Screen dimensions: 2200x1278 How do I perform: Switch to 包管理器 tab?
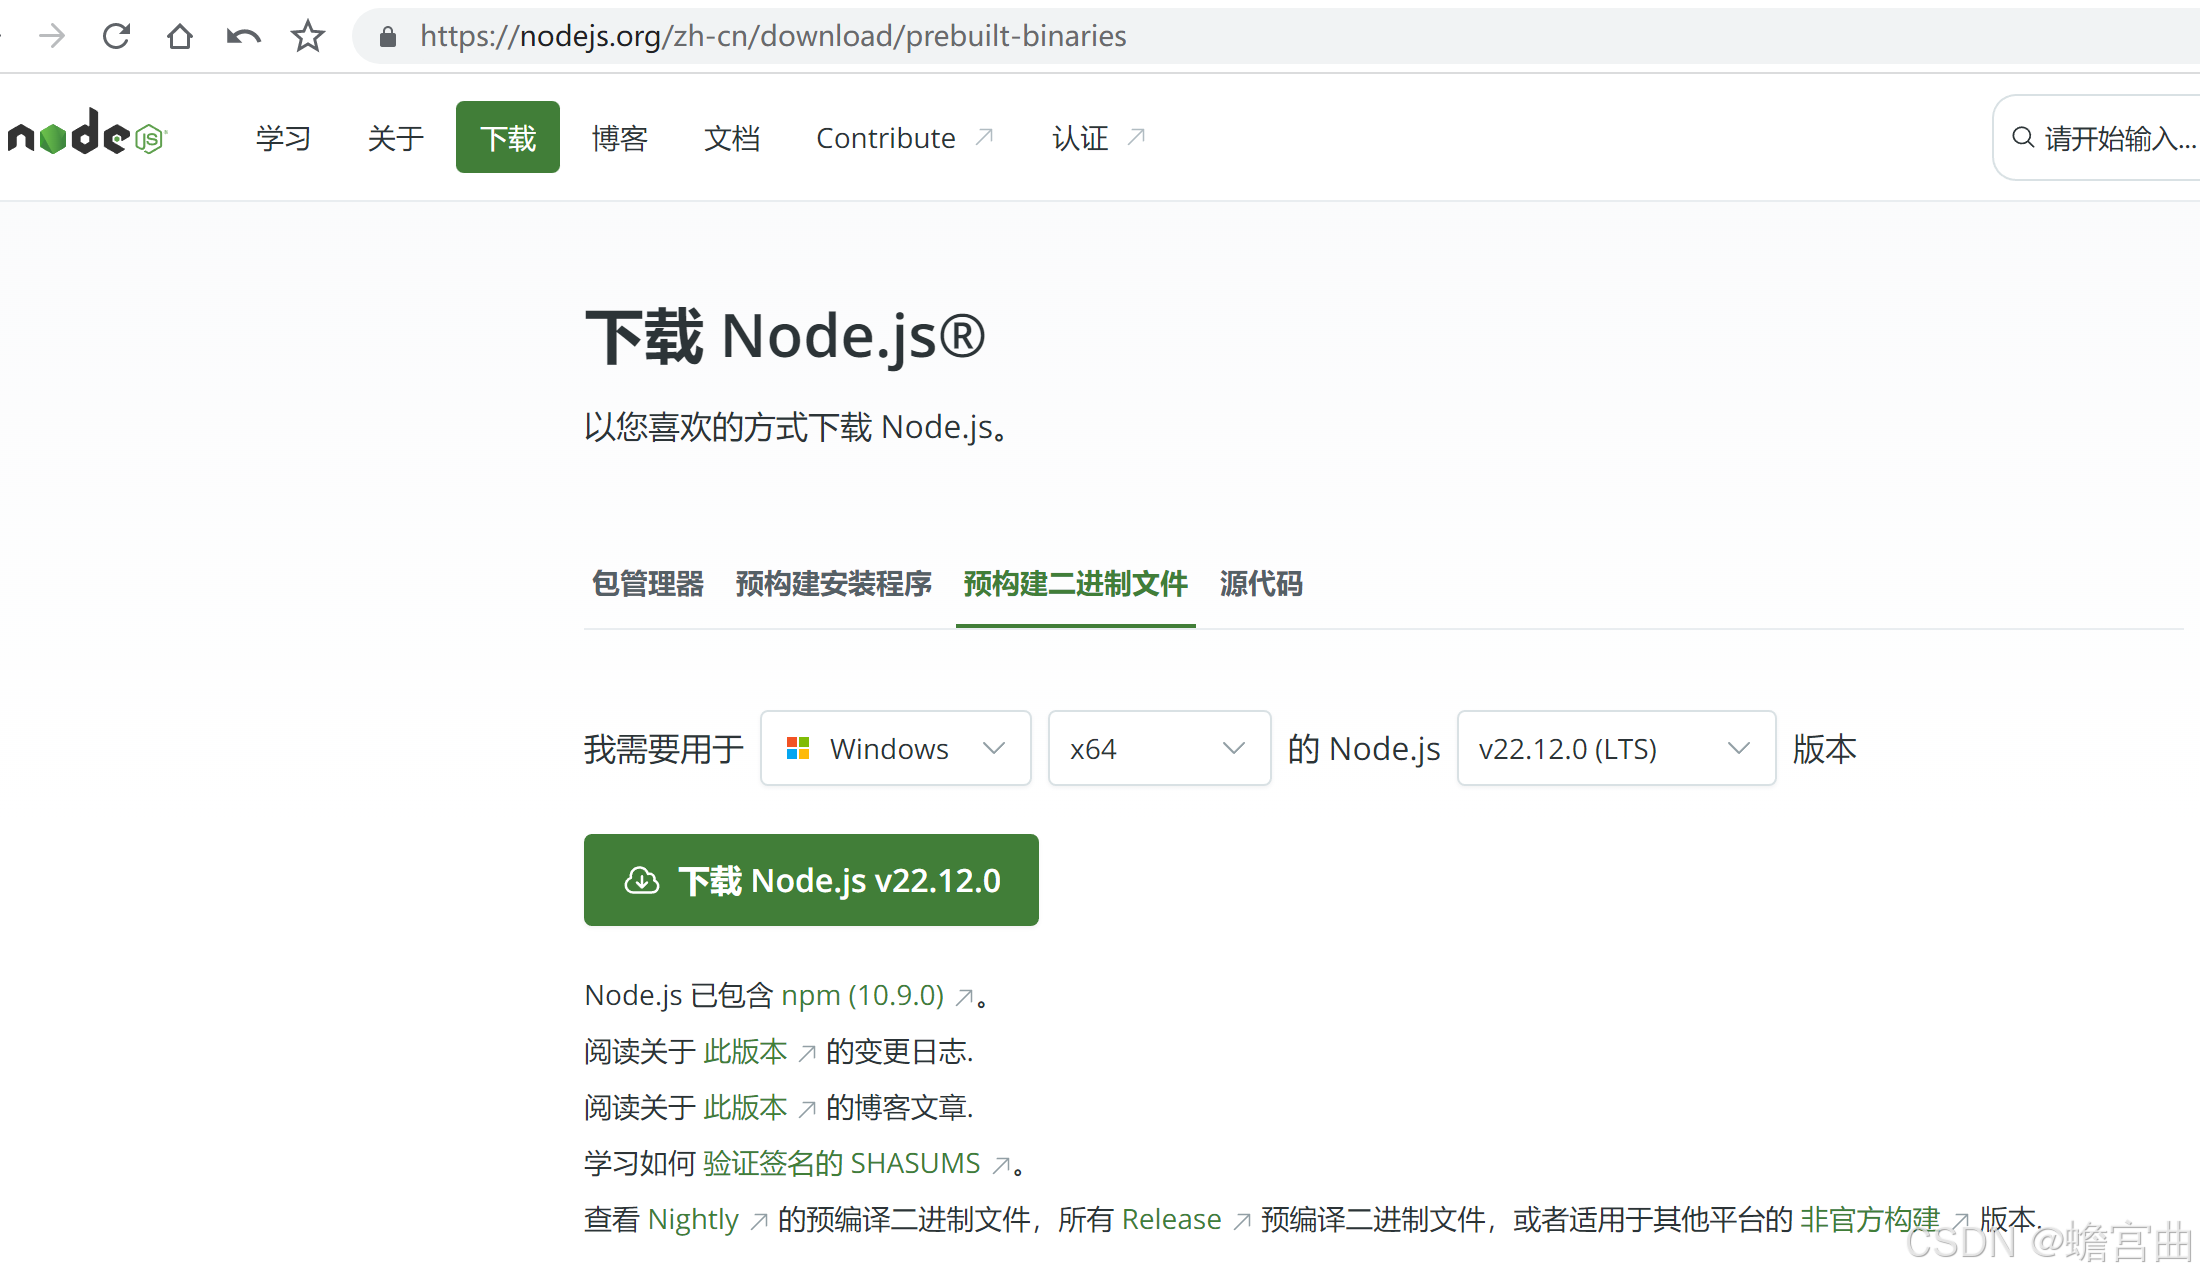coord(648,584)
